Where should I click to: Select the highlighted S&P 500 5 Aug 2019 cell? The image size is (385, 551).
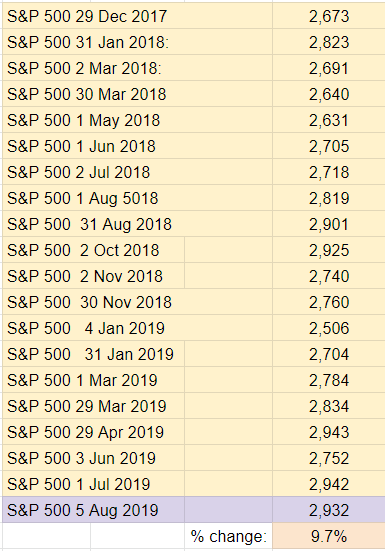(93, 510)
